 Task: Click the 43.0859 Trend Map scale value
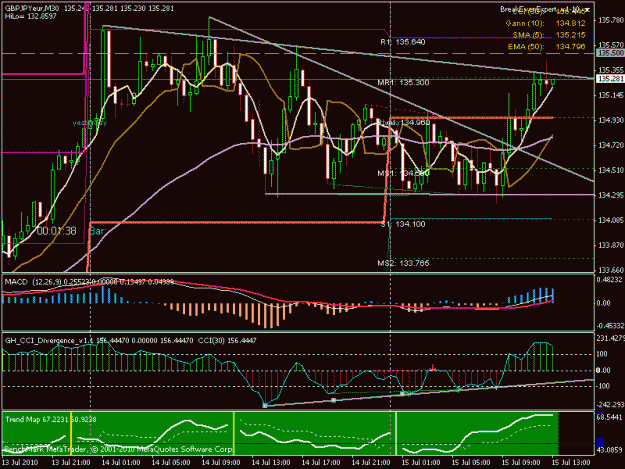tap(610, 450)
